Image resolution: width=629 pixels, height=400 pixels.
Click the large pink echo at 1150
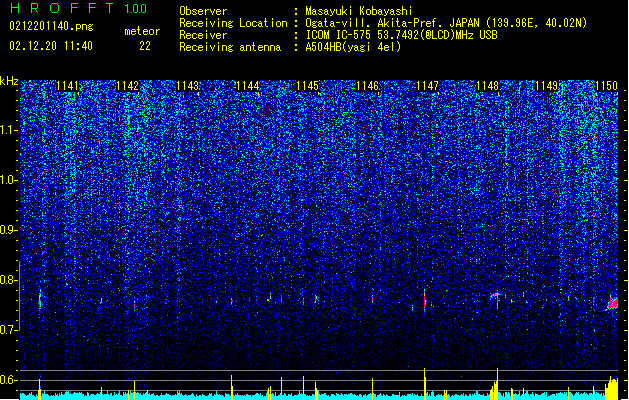613,304
